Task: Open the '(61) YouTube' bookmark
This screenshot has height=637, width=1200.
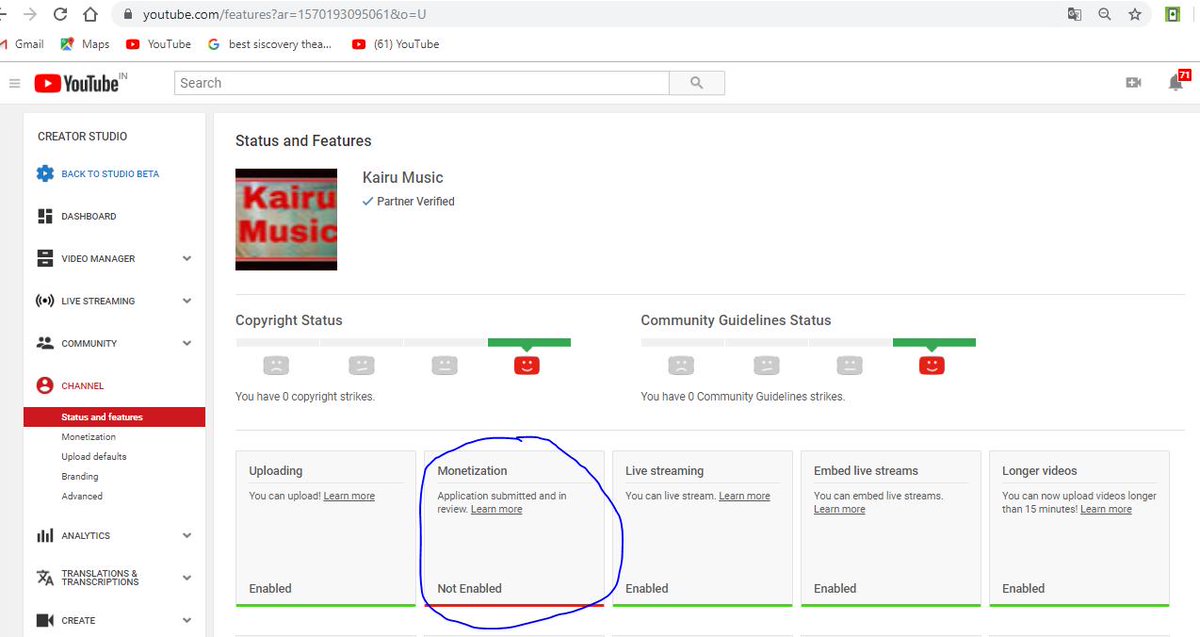Action: (x=396, y=44)
